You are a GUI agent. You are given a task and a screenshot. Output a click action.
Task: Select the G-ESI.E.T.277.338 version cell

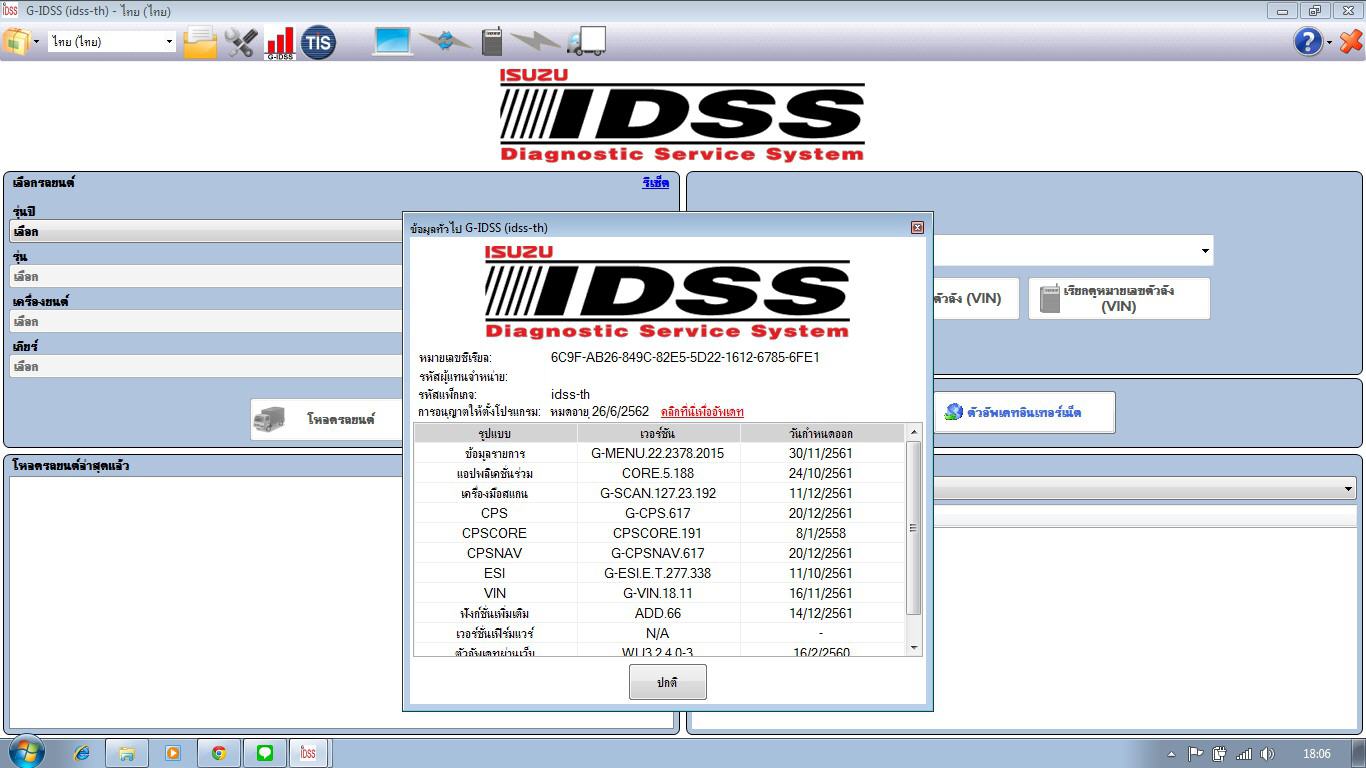pyautogui.click(x=658, y=573)
